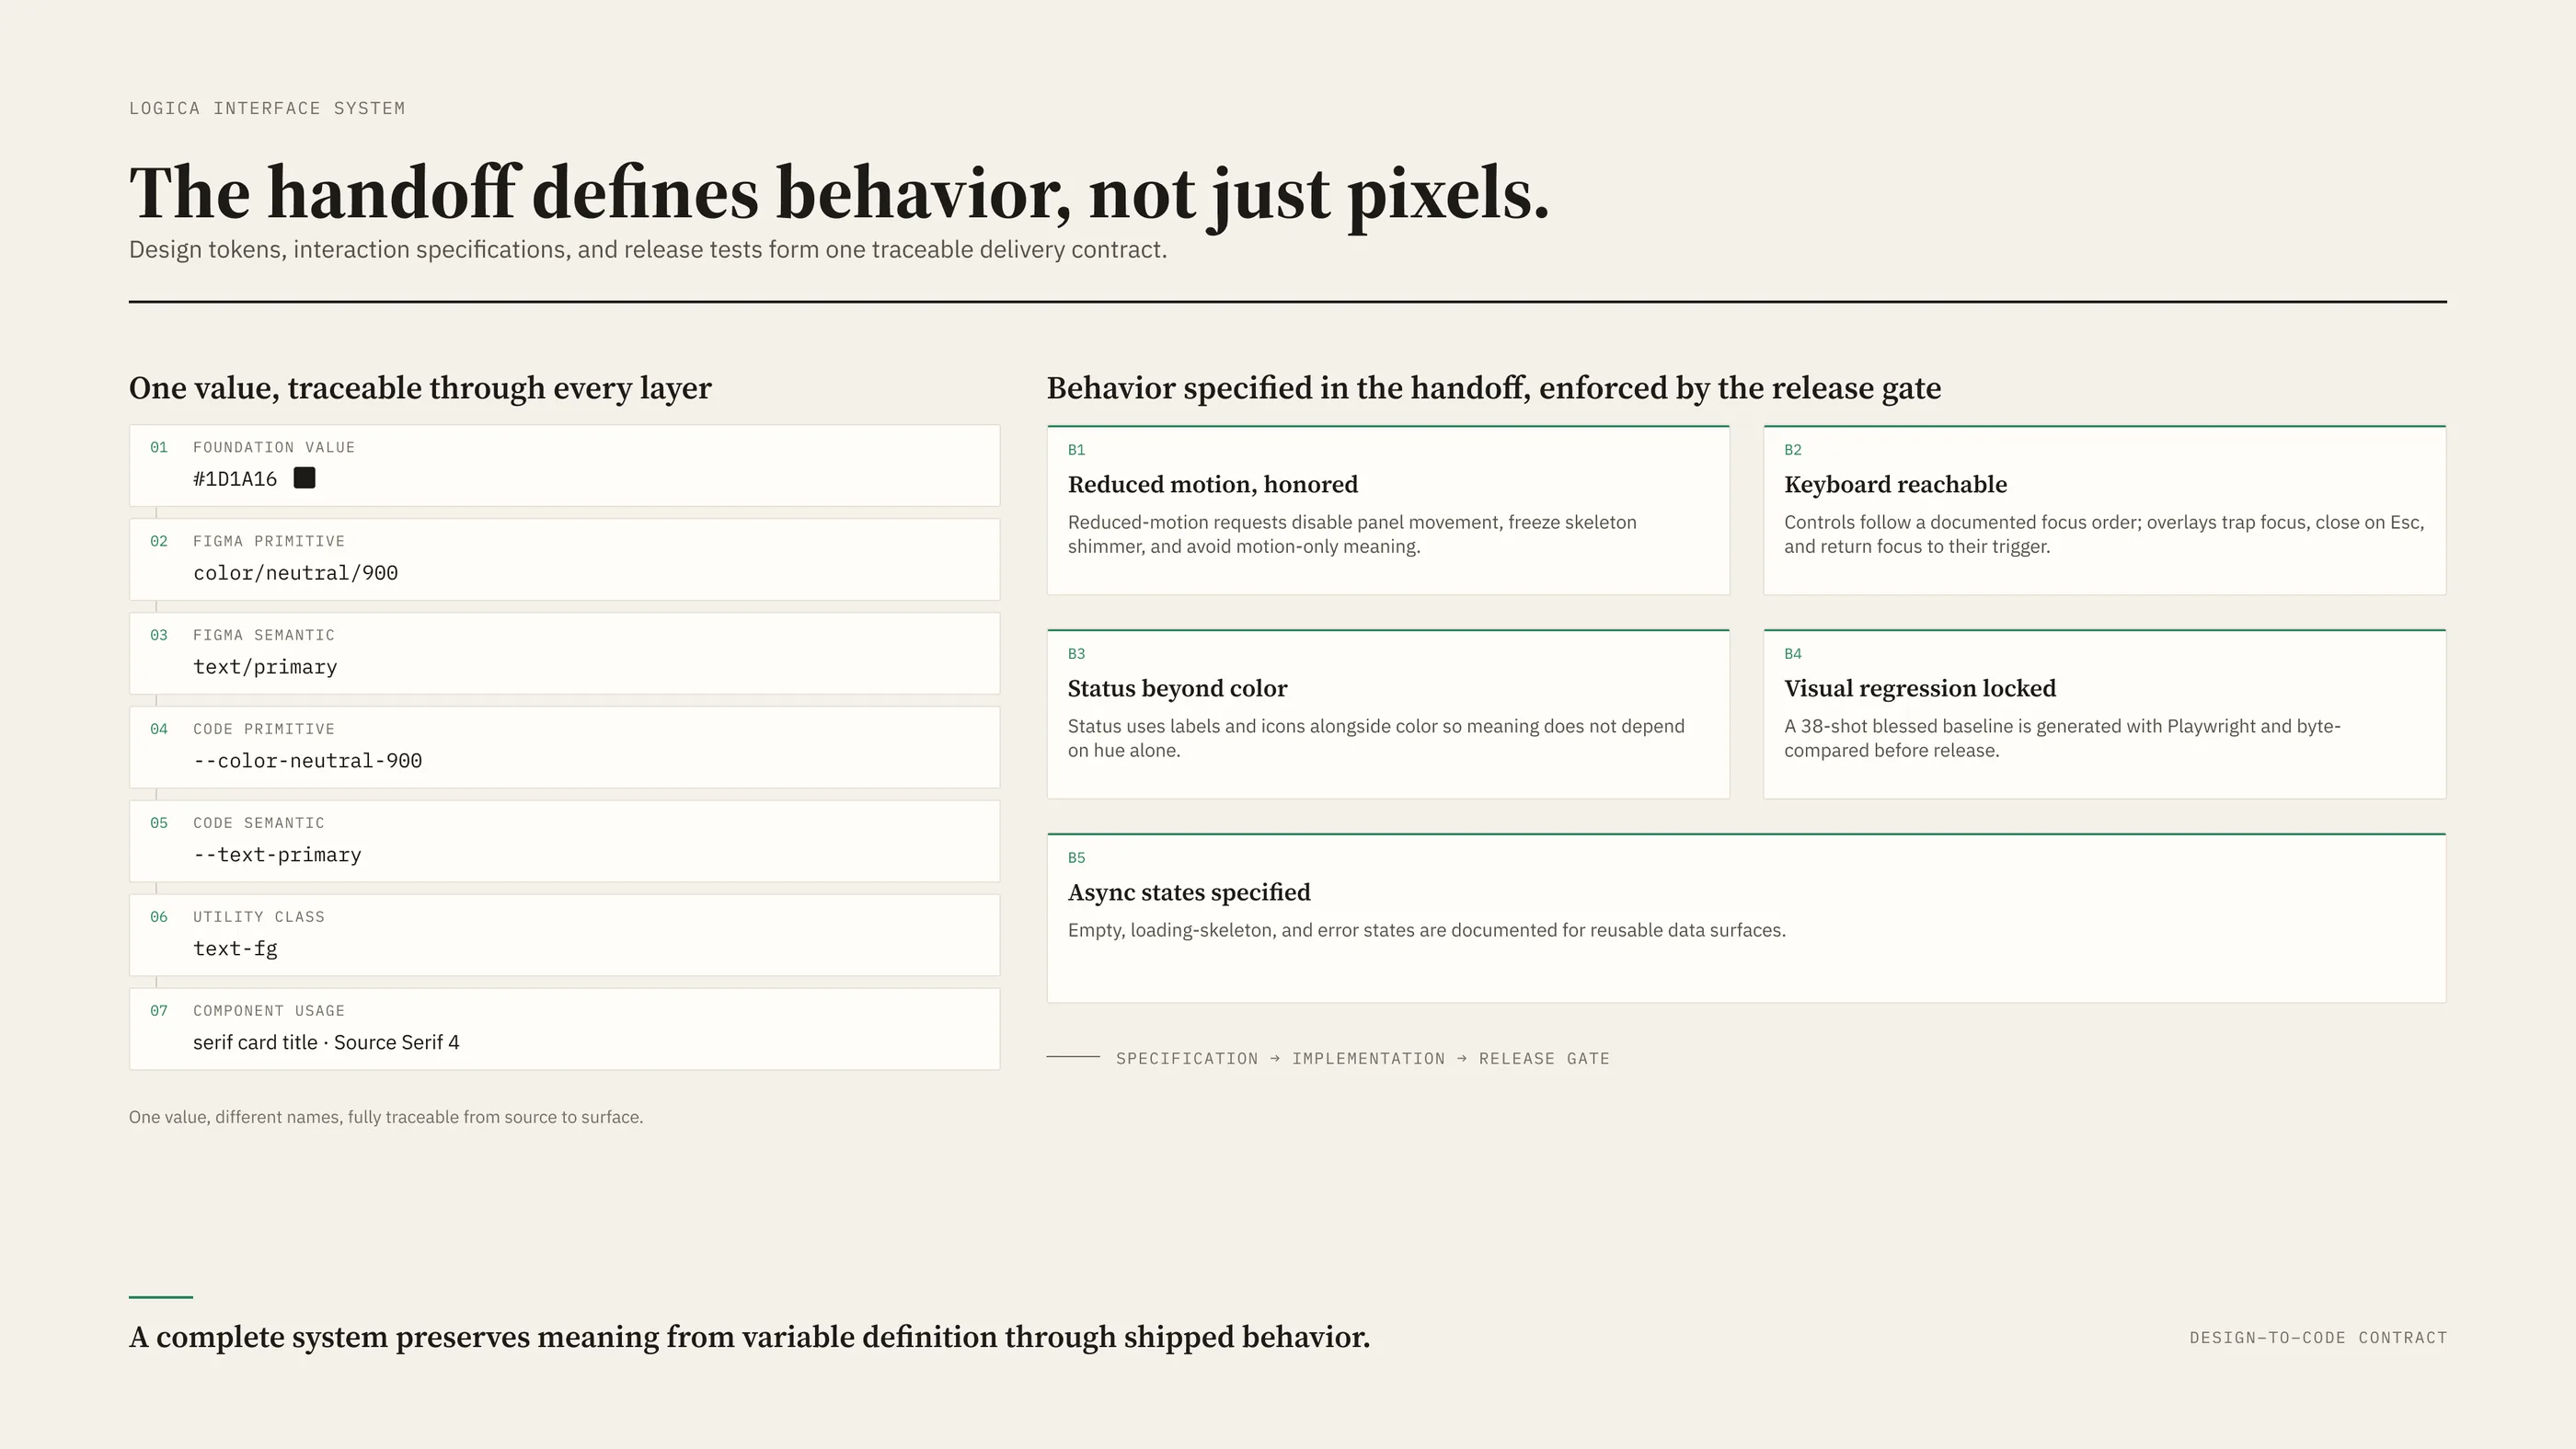Image resolution: width=2576 pixels, height=1449 pixels.
Task: Select the Utility Class text-fg row
Action: pos(564,936)
